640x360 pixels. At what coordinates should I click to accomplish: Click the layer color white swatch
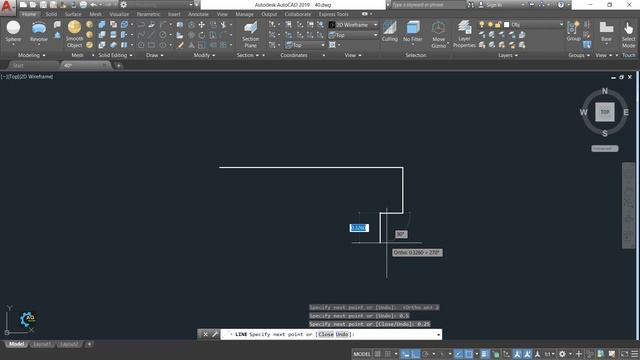(x=507, y=25)
